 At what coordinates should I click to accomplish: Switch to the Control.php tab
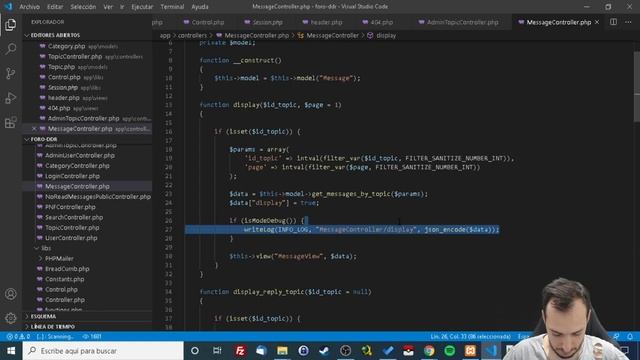tap(204, 22)
